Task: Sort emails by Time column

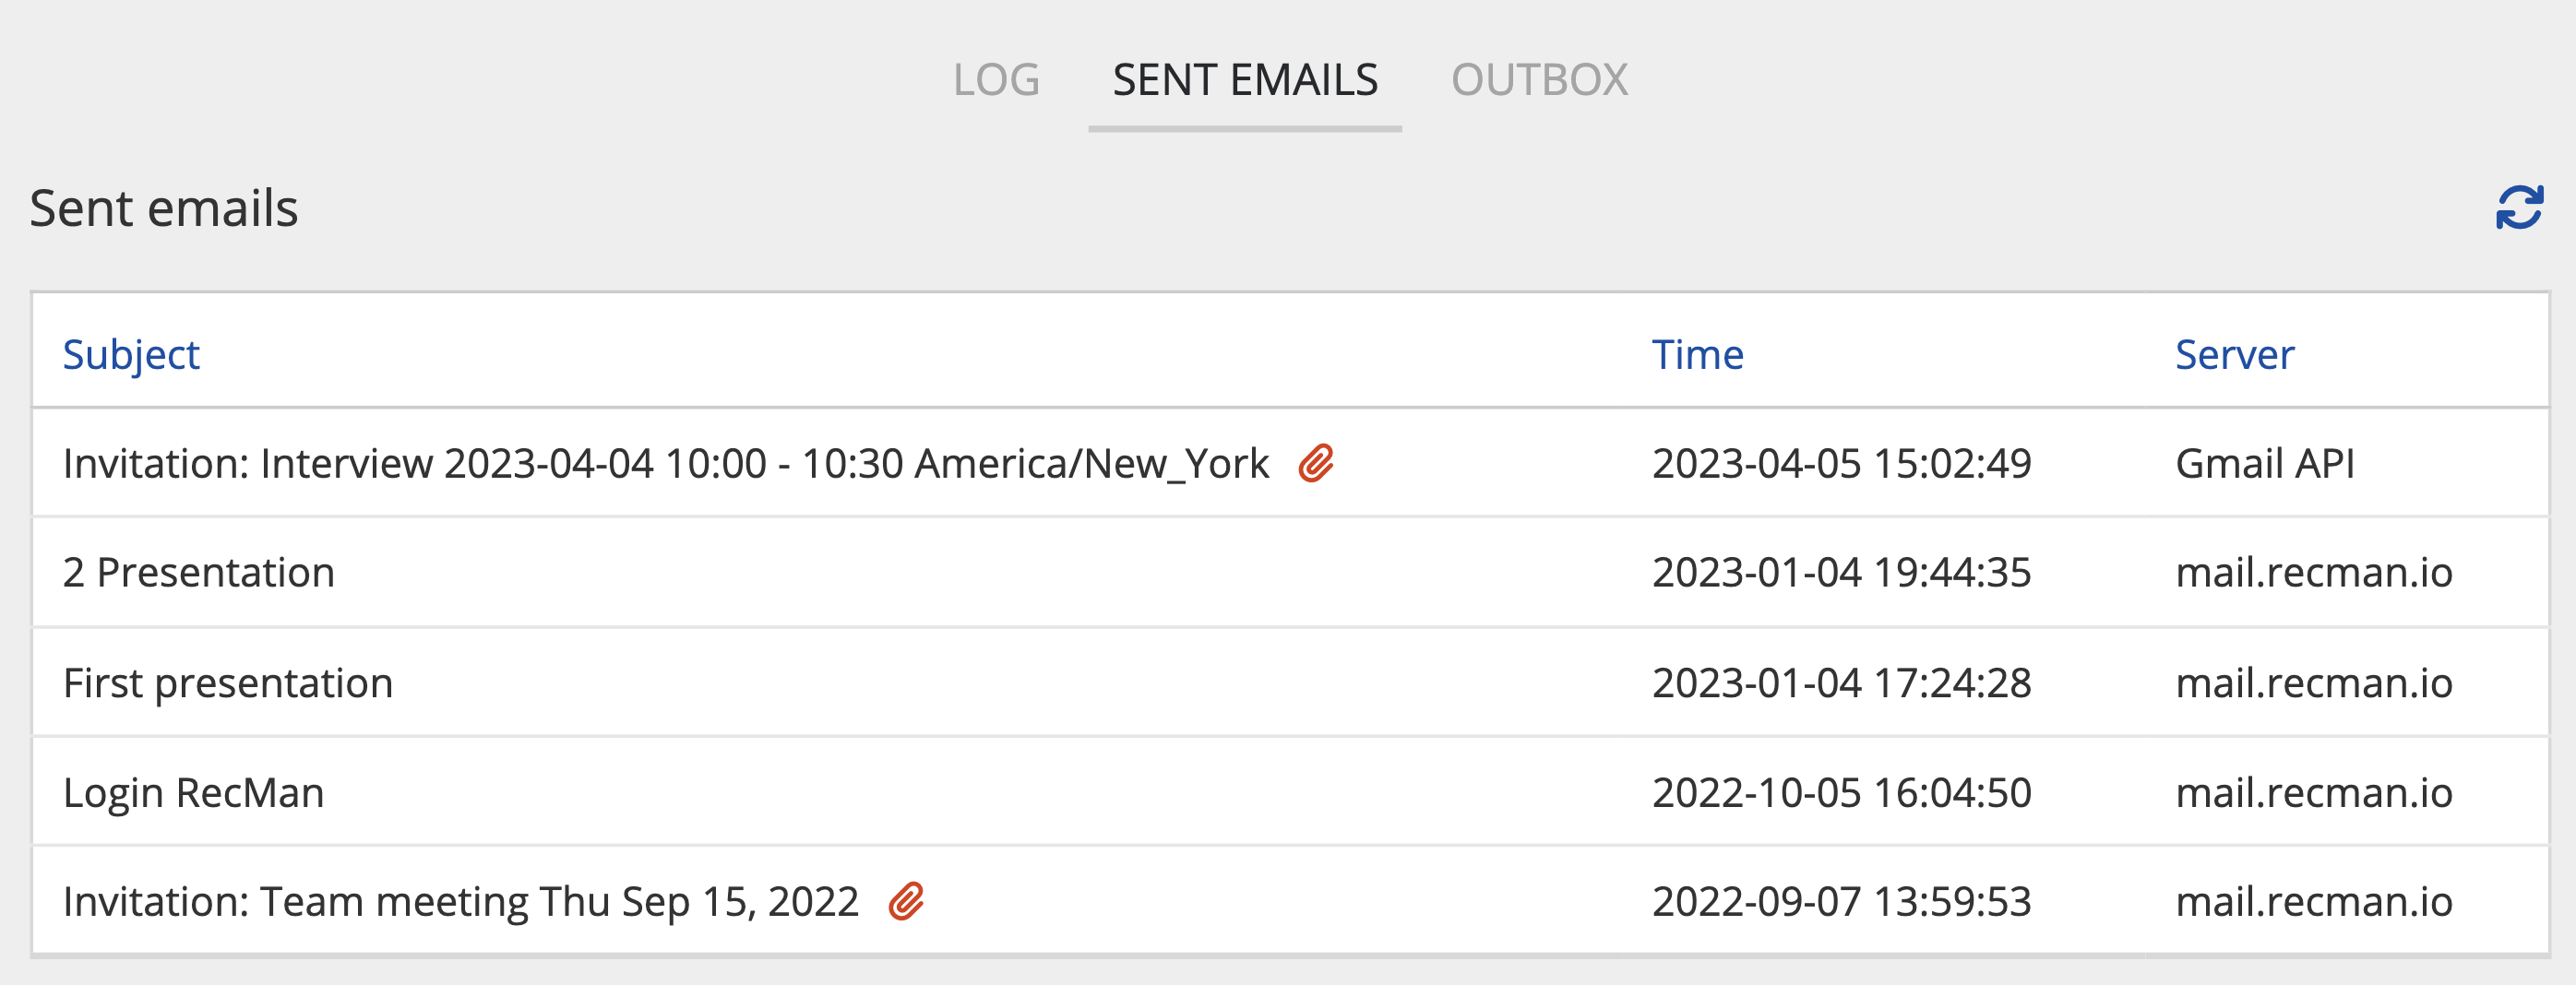Action: click(x=1697, y=355)
